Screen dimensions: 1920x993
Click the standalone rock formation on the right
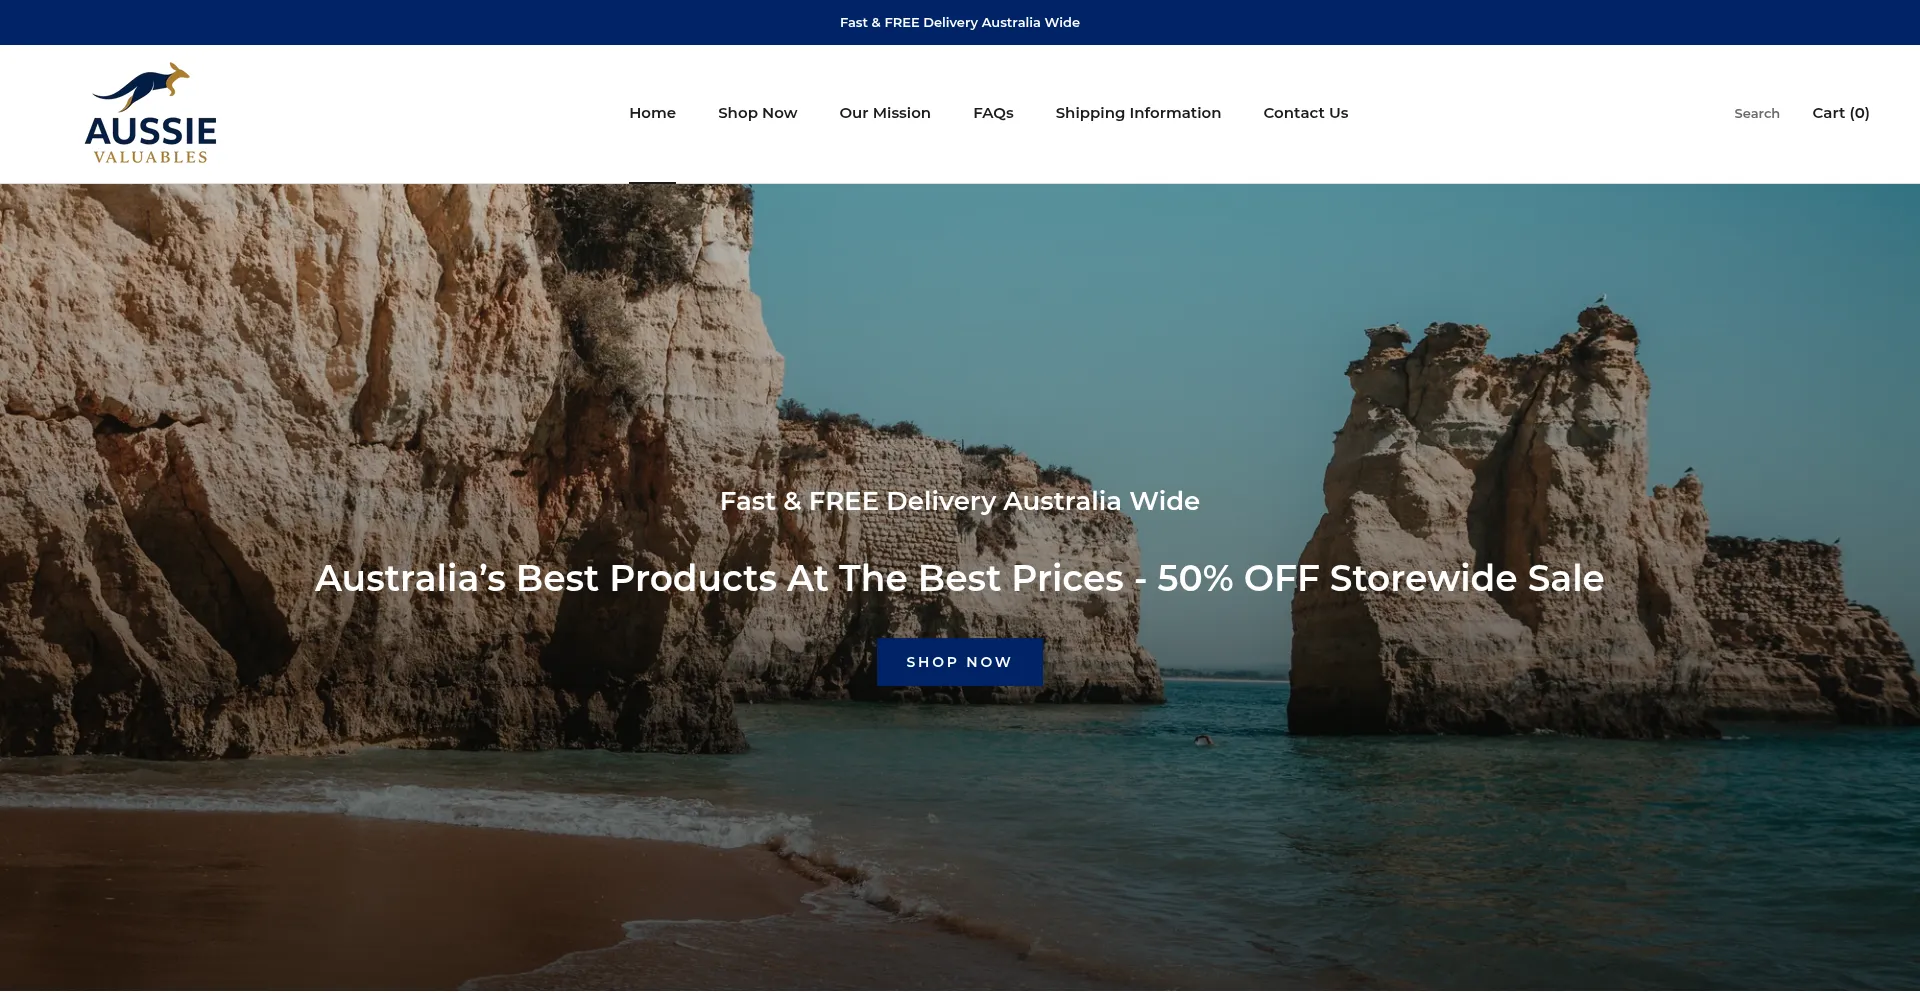point(1480,500)
